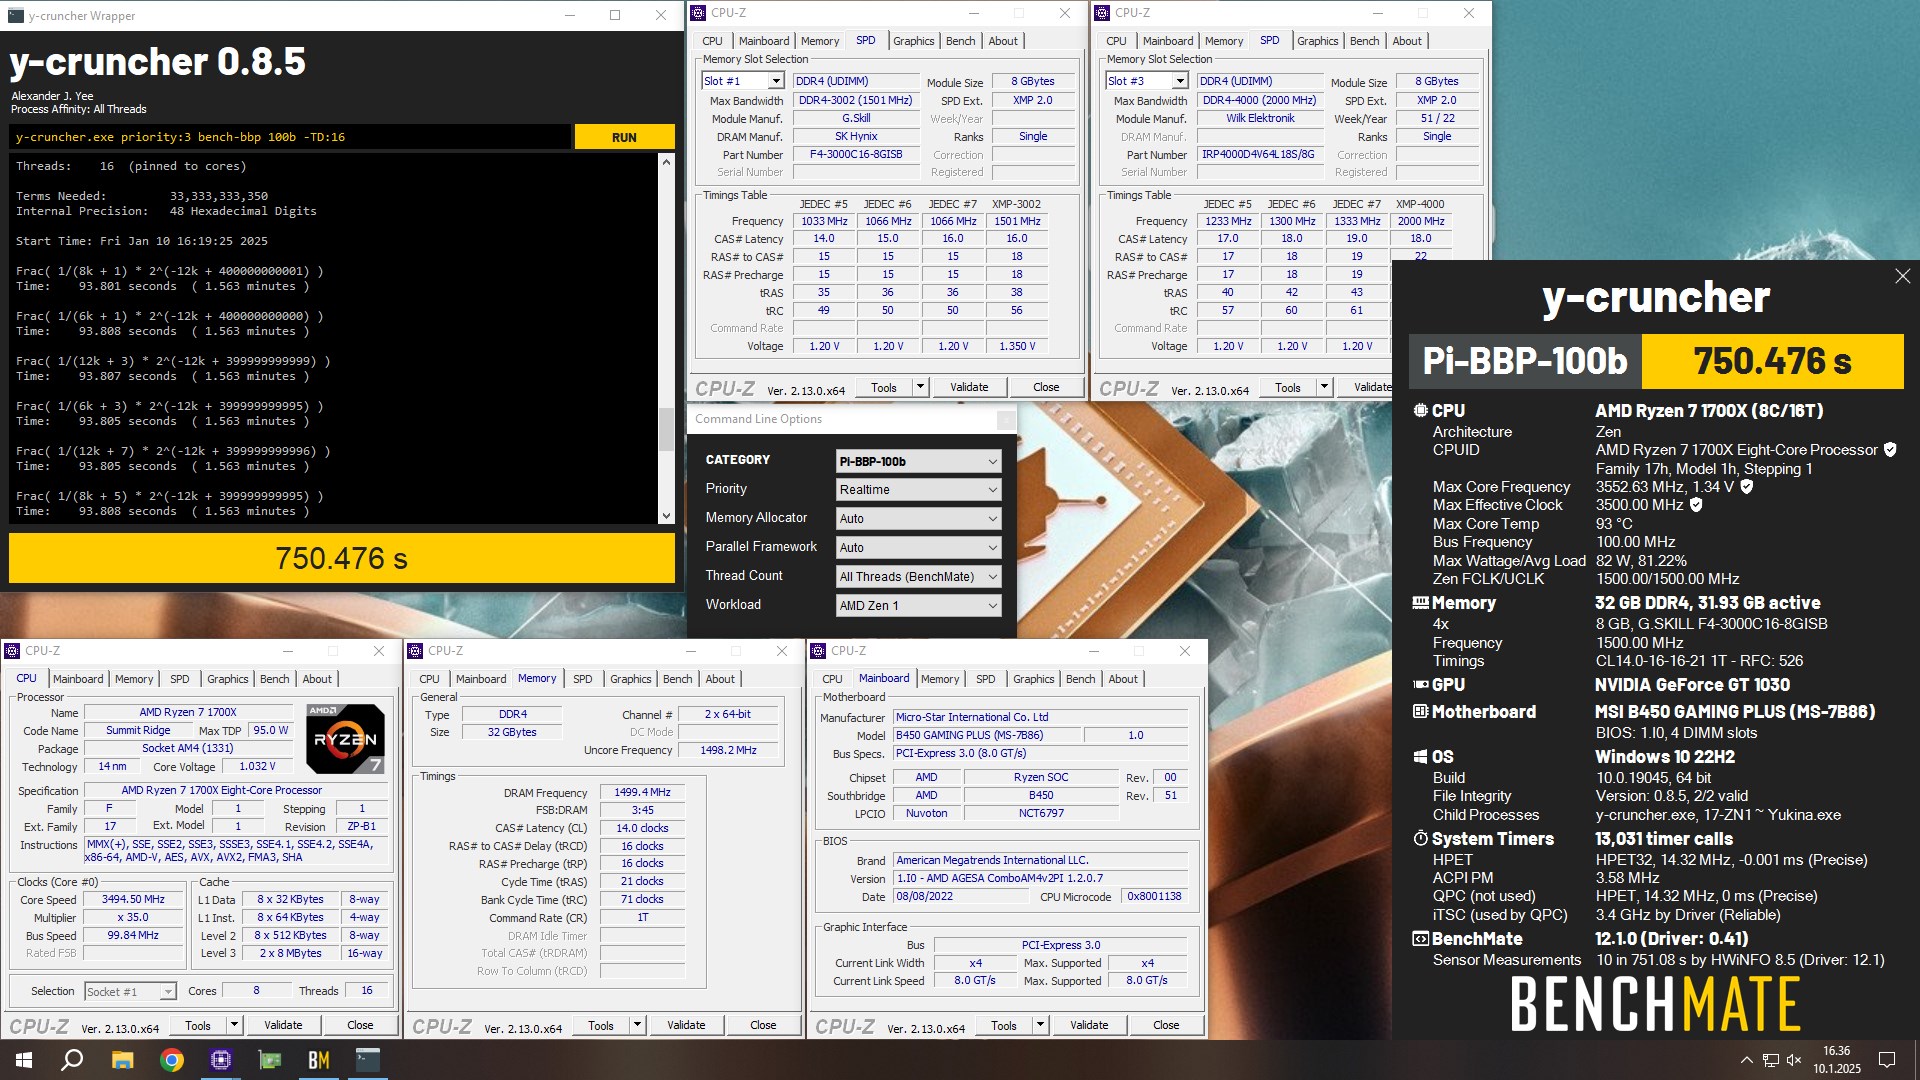Click the Windows OS icon in BenchMate panel
Screen dimensions: 1920x1080
click(x=1420, y=757)
